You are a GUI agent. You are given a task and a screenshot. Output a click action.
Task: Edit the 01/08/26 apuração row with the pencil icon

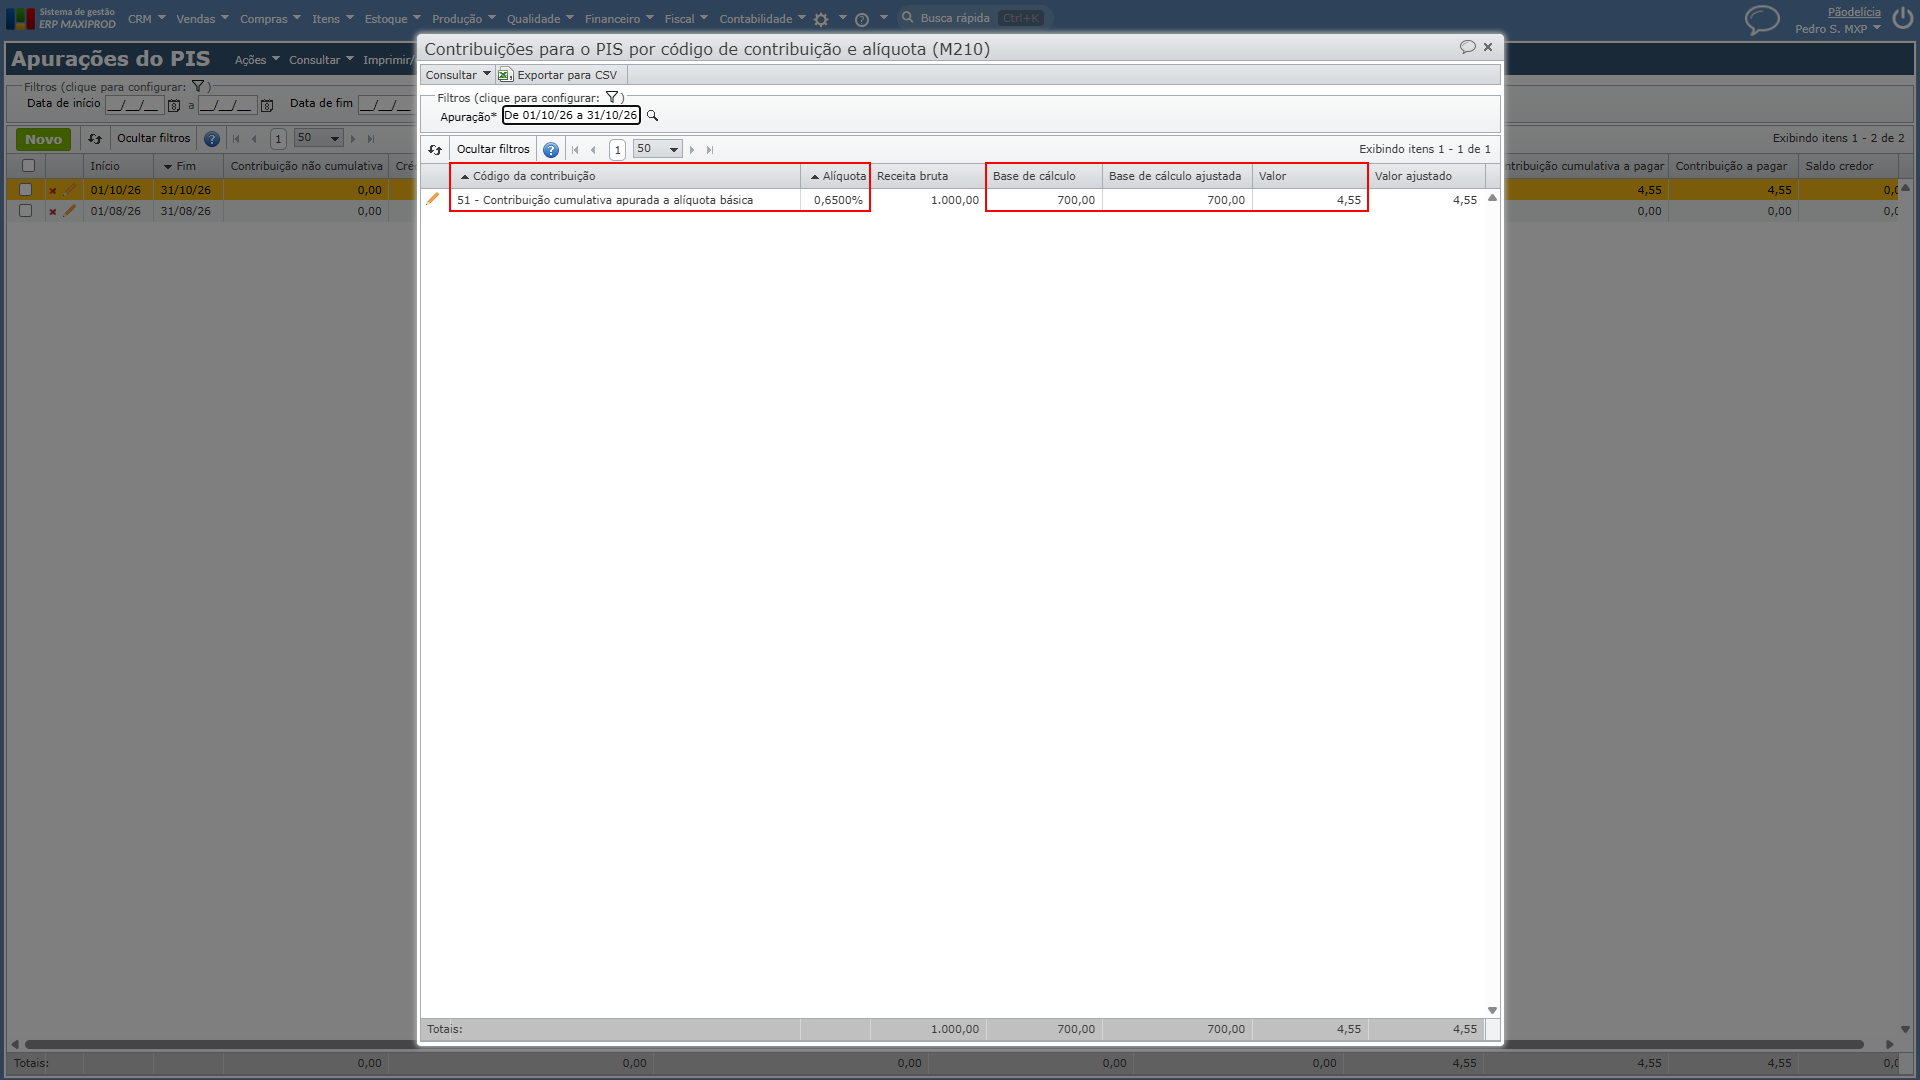(69, 211)
